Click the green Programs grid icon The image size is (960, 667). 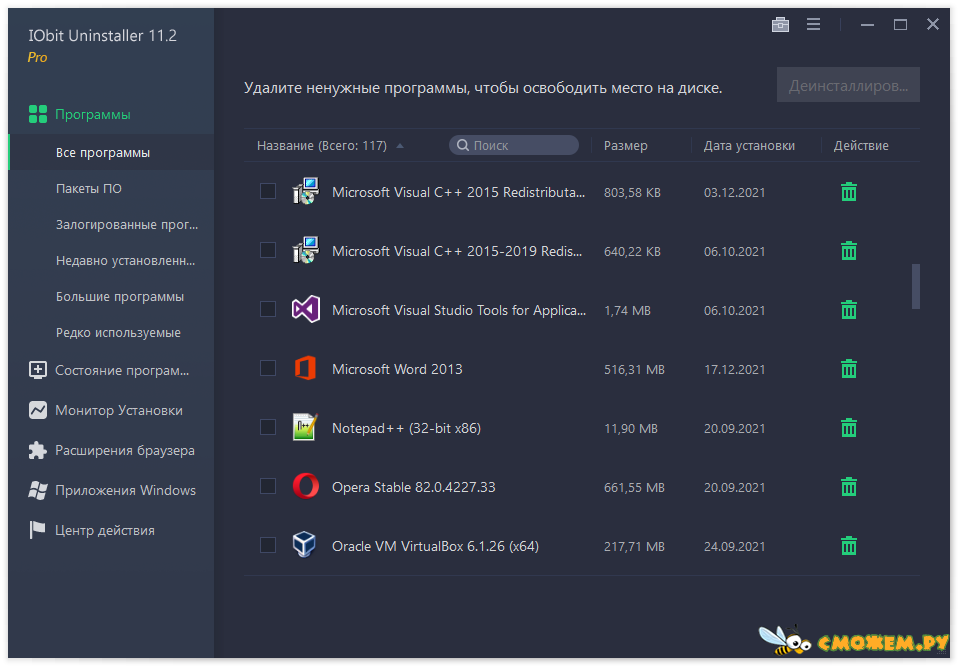coord(37,114)
